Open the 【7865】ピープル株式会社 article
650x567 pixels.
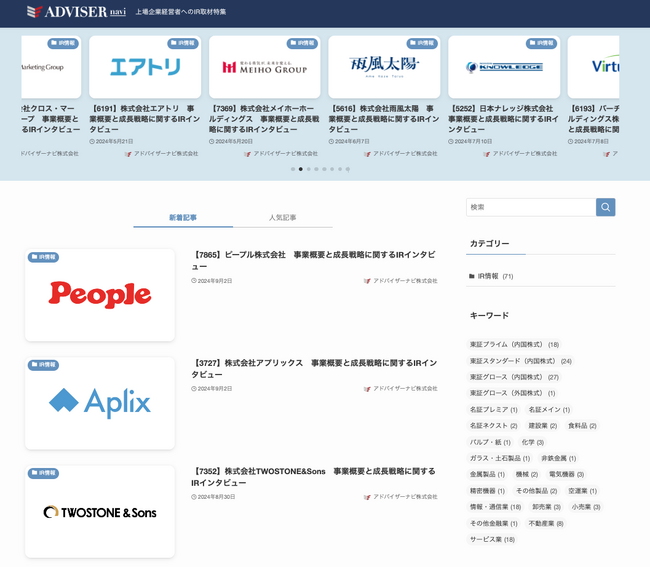313,260
